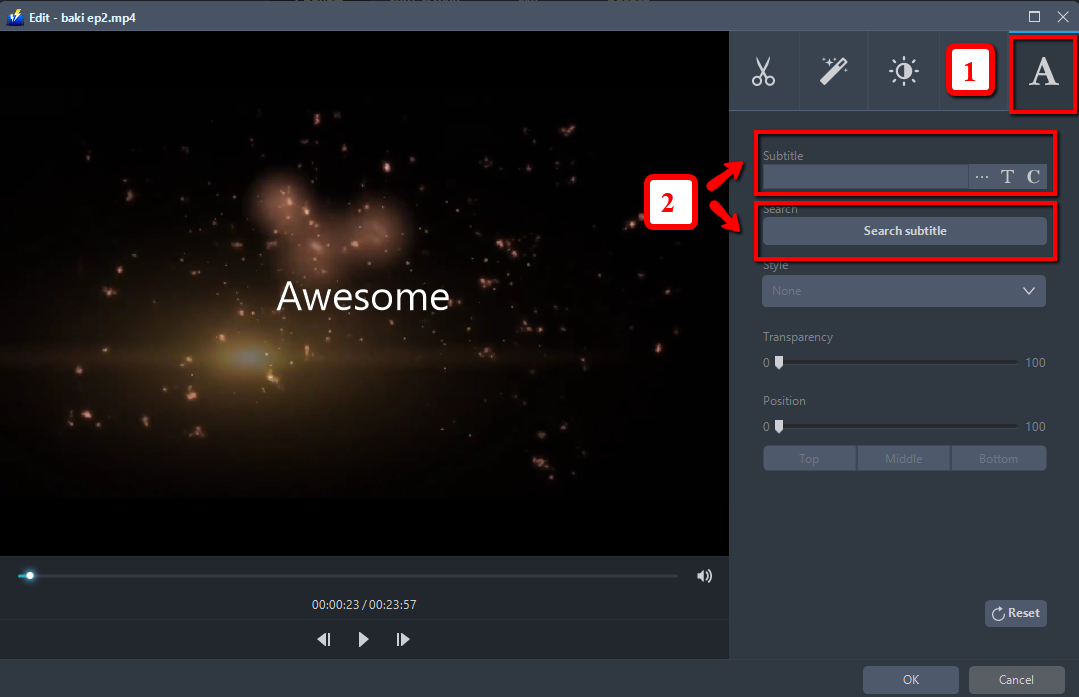Select the Subtitle 'A' tab icon
Image resolution: width=1079 pixels, height=697 pixels.
[1043, 70]
